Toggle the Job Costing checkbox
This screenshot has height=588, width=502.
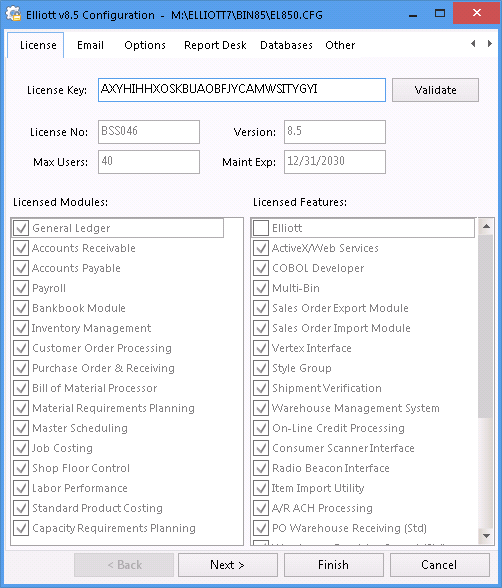(x=21, y=448)
